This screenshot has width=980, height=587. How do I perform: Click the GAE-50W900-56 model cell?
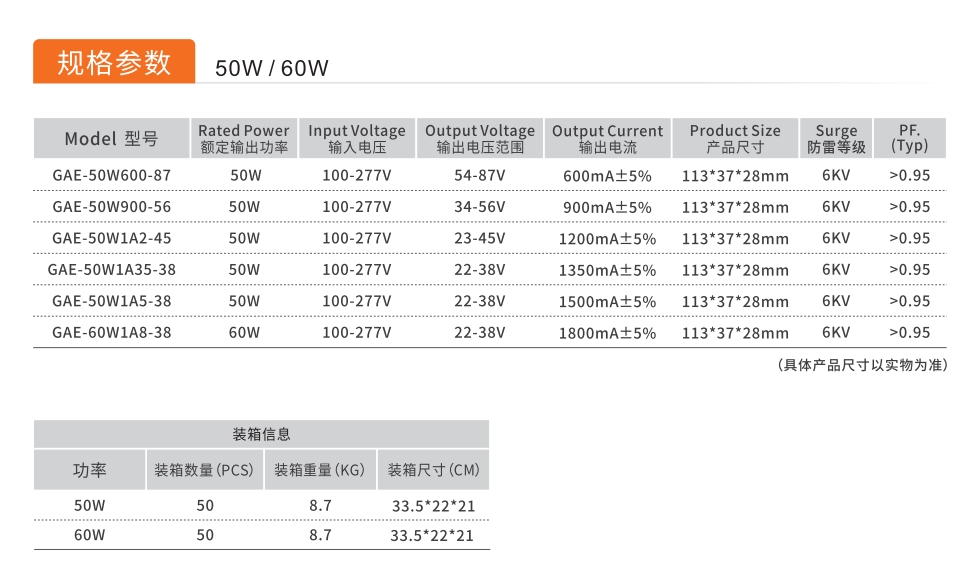(x=111, y=207)
